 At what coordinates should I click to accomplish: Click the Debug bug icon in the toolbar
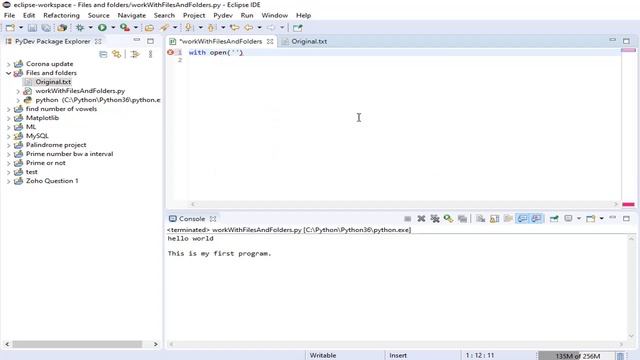80,28
